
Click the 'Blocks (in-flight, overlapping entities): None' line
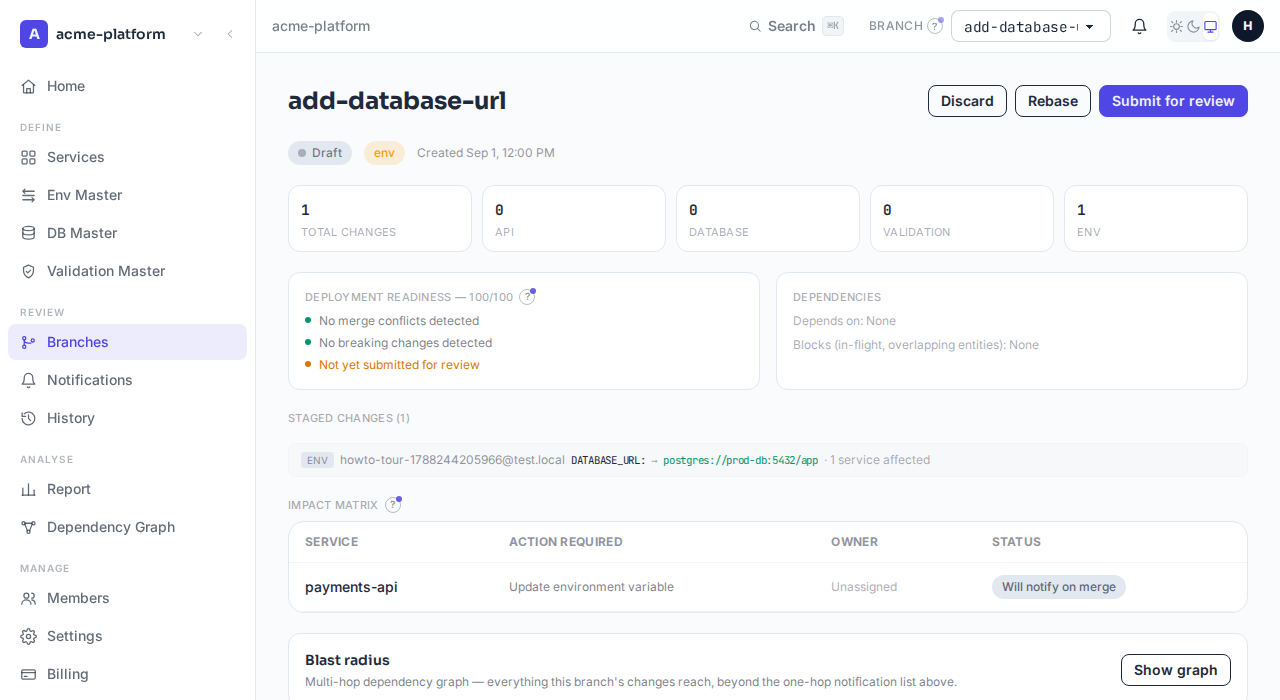tap(916, 345)
